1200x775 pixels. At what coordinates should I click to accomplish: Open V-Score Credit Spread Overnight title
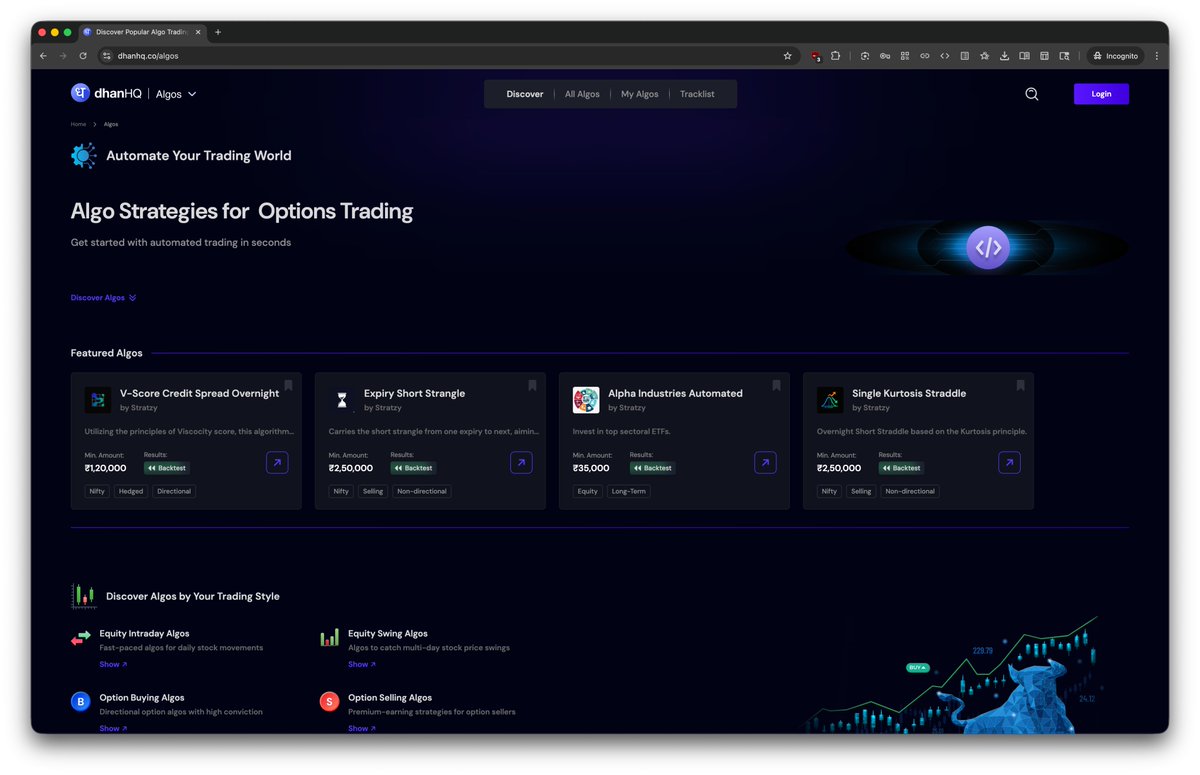click(x=199, y=393)
